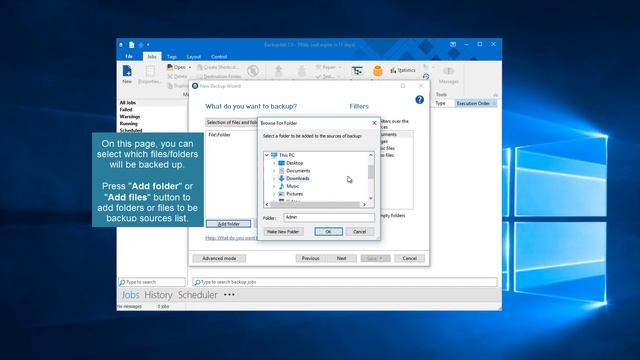Collapse the This PC tree node
The width and height of the screenshot is (640, 360).
pyautogui.click(x=267, y=155)
